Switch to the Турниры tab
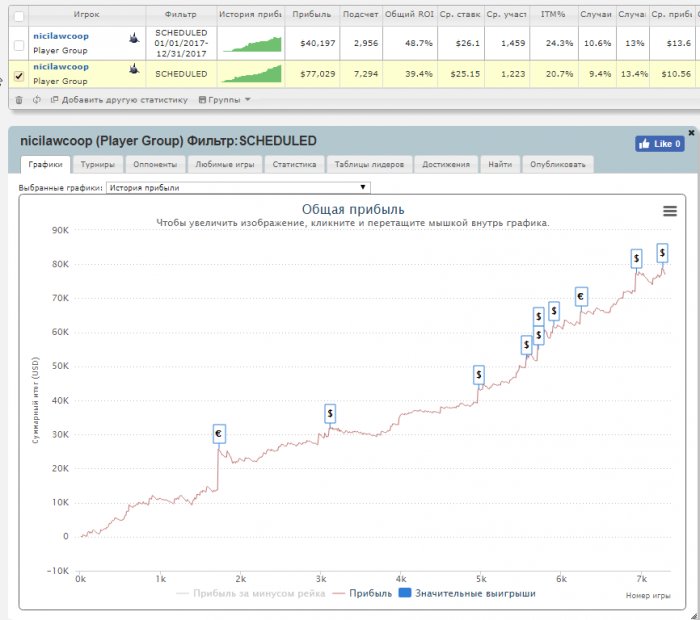 point(97,164)
